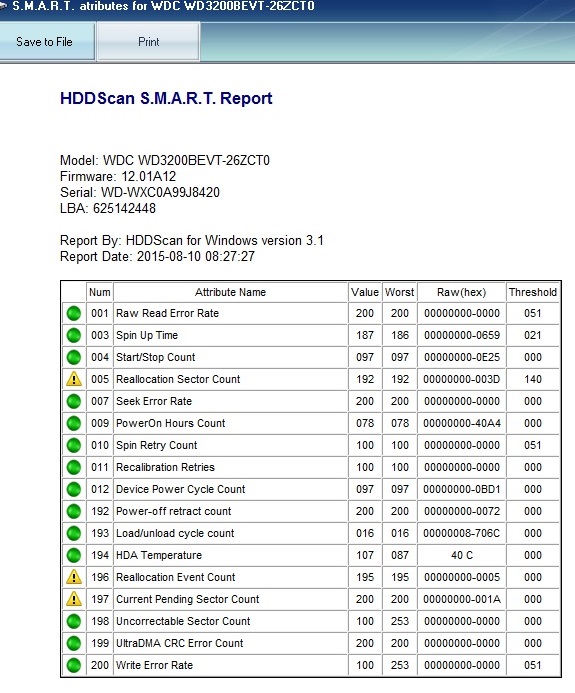Select the Load/unload cycle count row name
Viewport: 575px width, 693px height.
pos(175,533)
